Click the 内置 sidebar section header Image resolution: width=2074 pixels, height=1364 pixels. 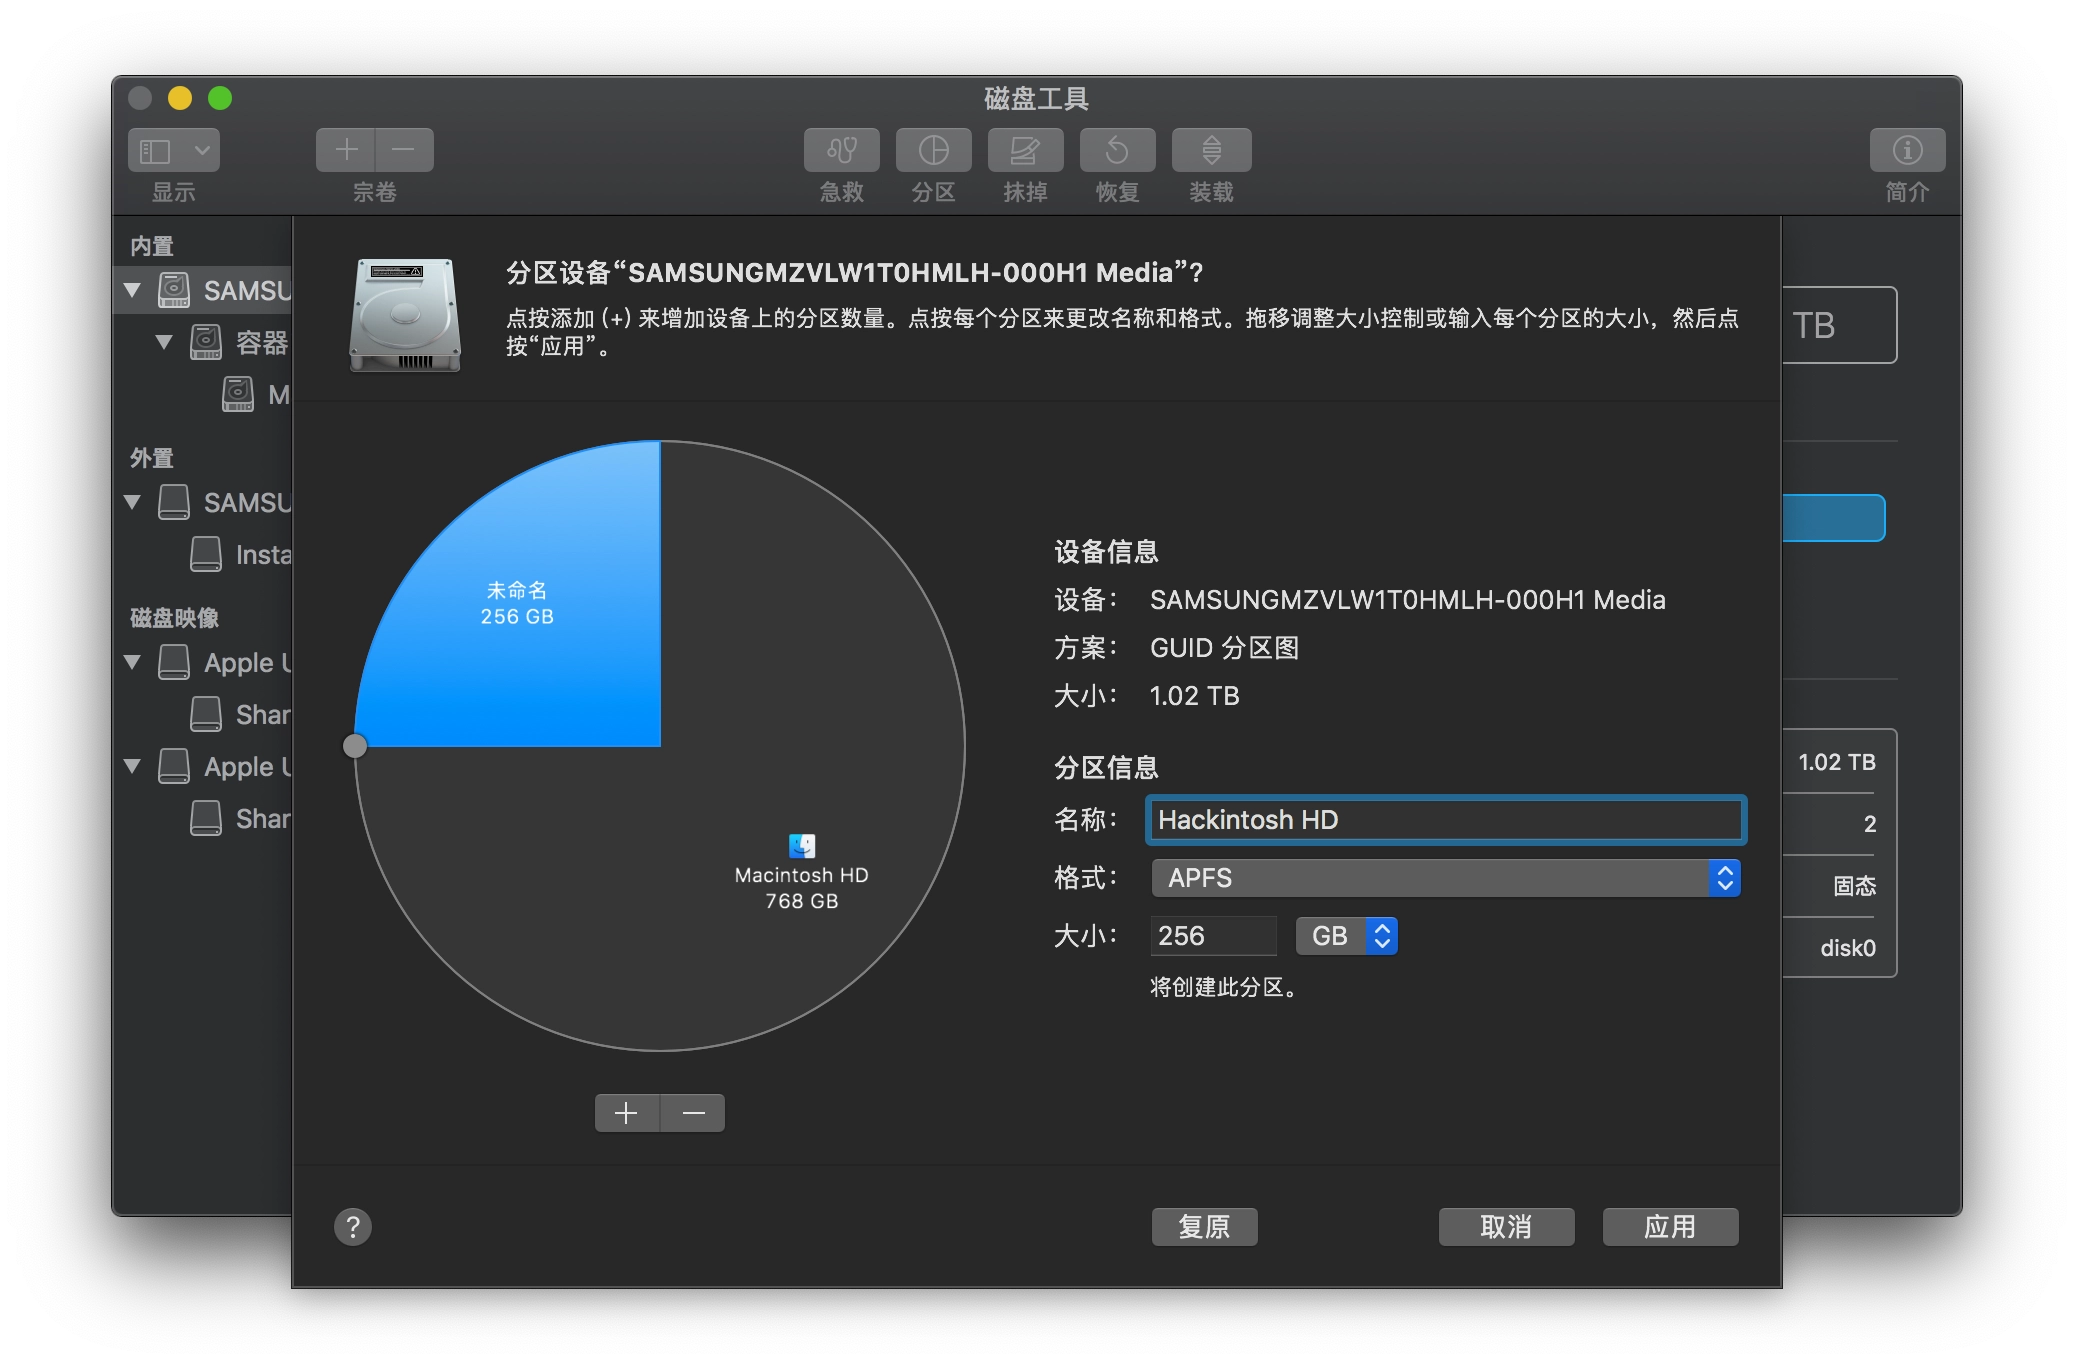[152, 246]
